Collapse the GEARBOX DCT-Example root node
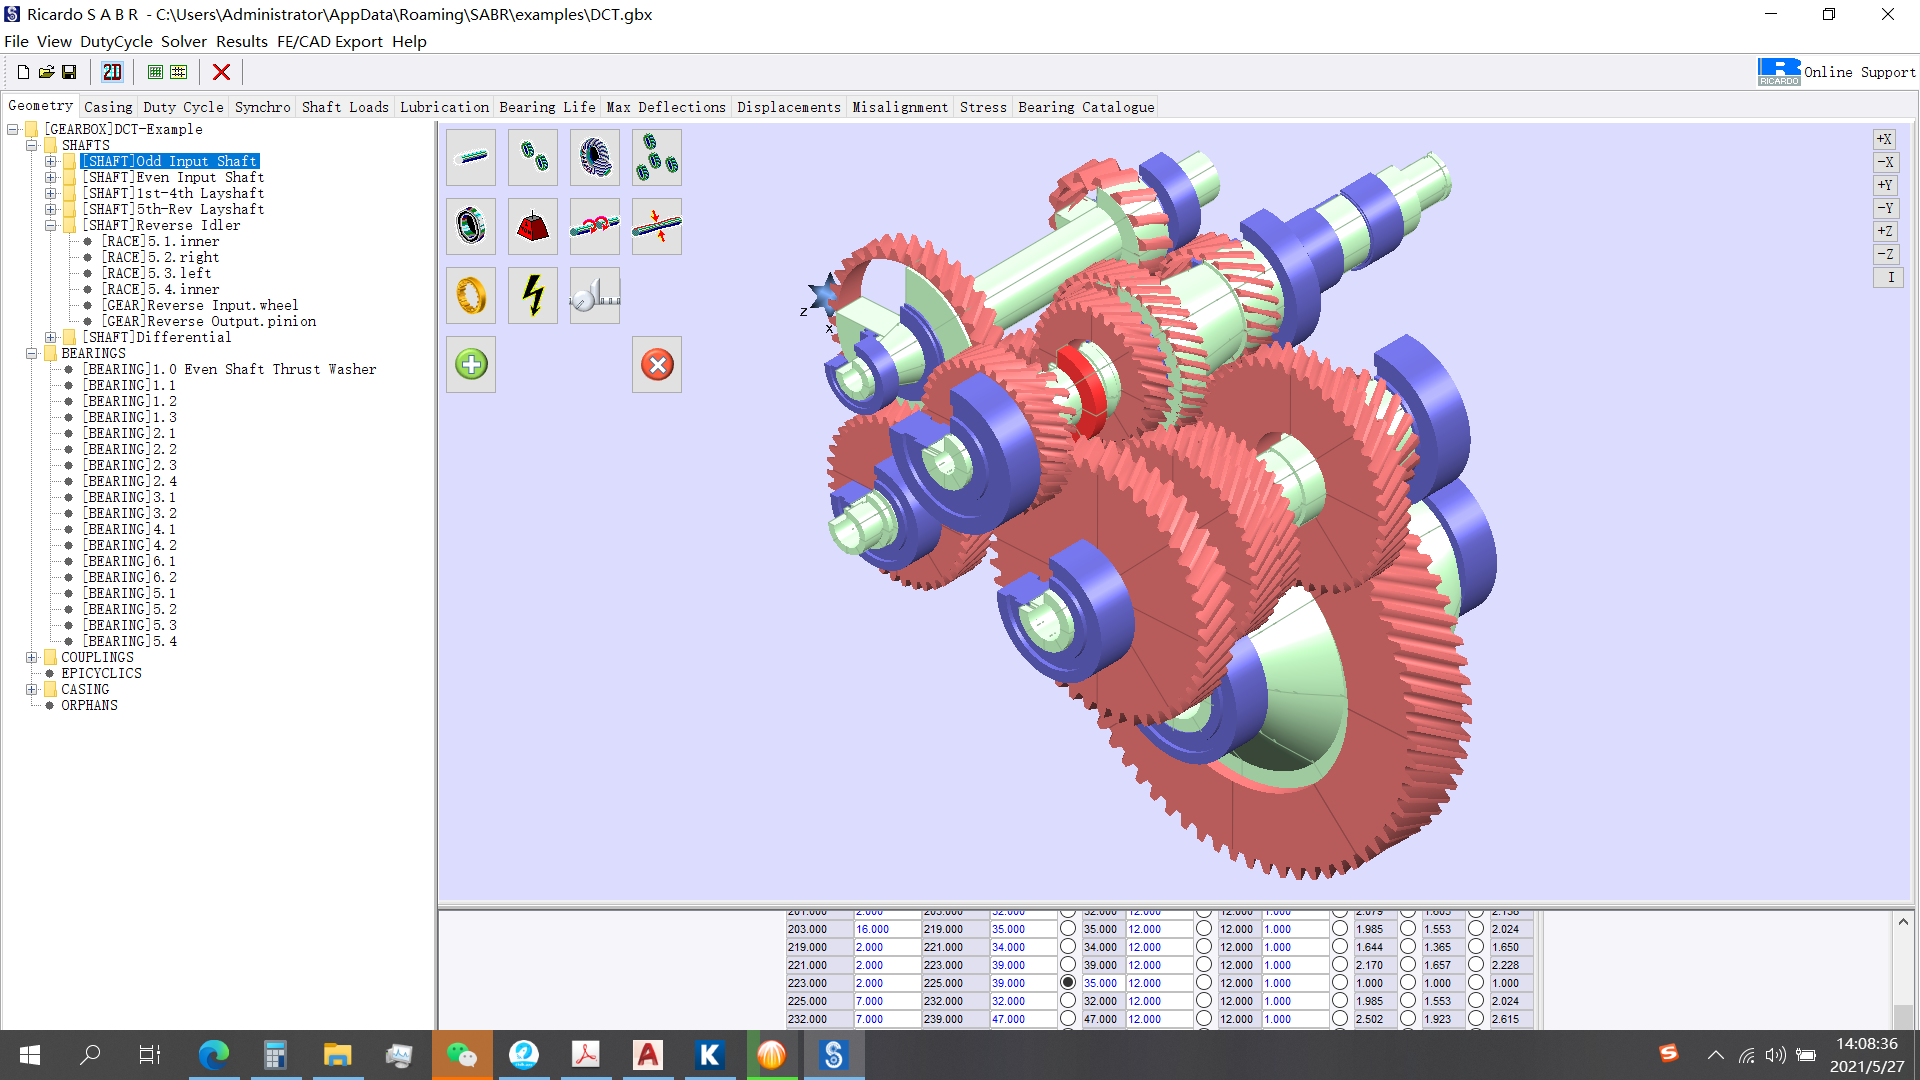 pyautogui.click(x=13, y=129)
